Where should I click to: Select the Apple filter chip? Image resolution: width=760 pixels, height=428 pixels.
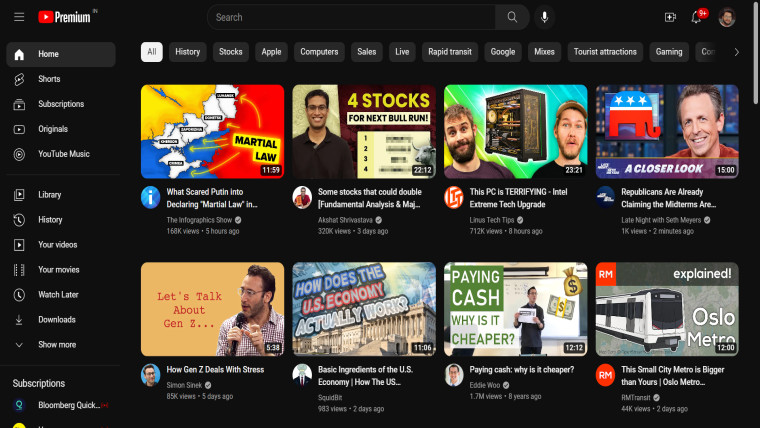tap(271, 52)
